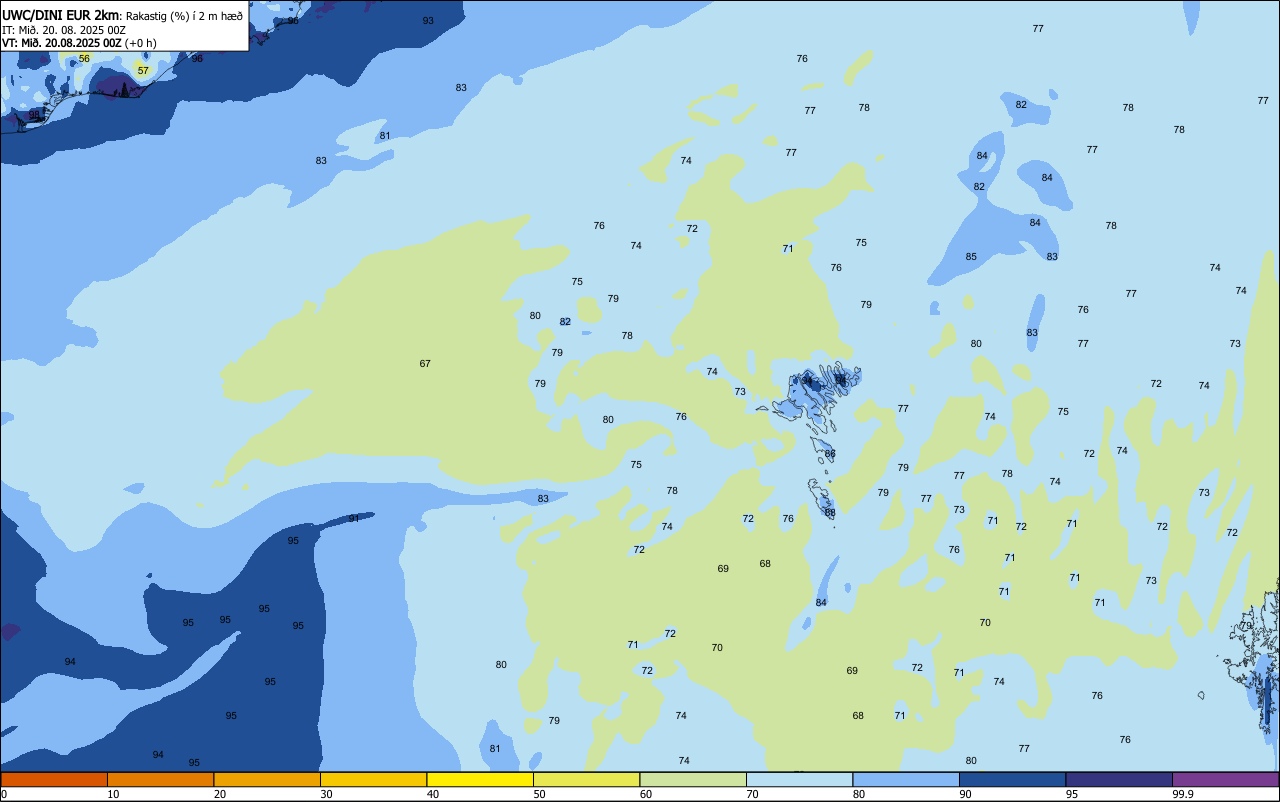Select the value 86 beside the islands
The width and height of the screenshot is (1280, 802).
(830, 454)
